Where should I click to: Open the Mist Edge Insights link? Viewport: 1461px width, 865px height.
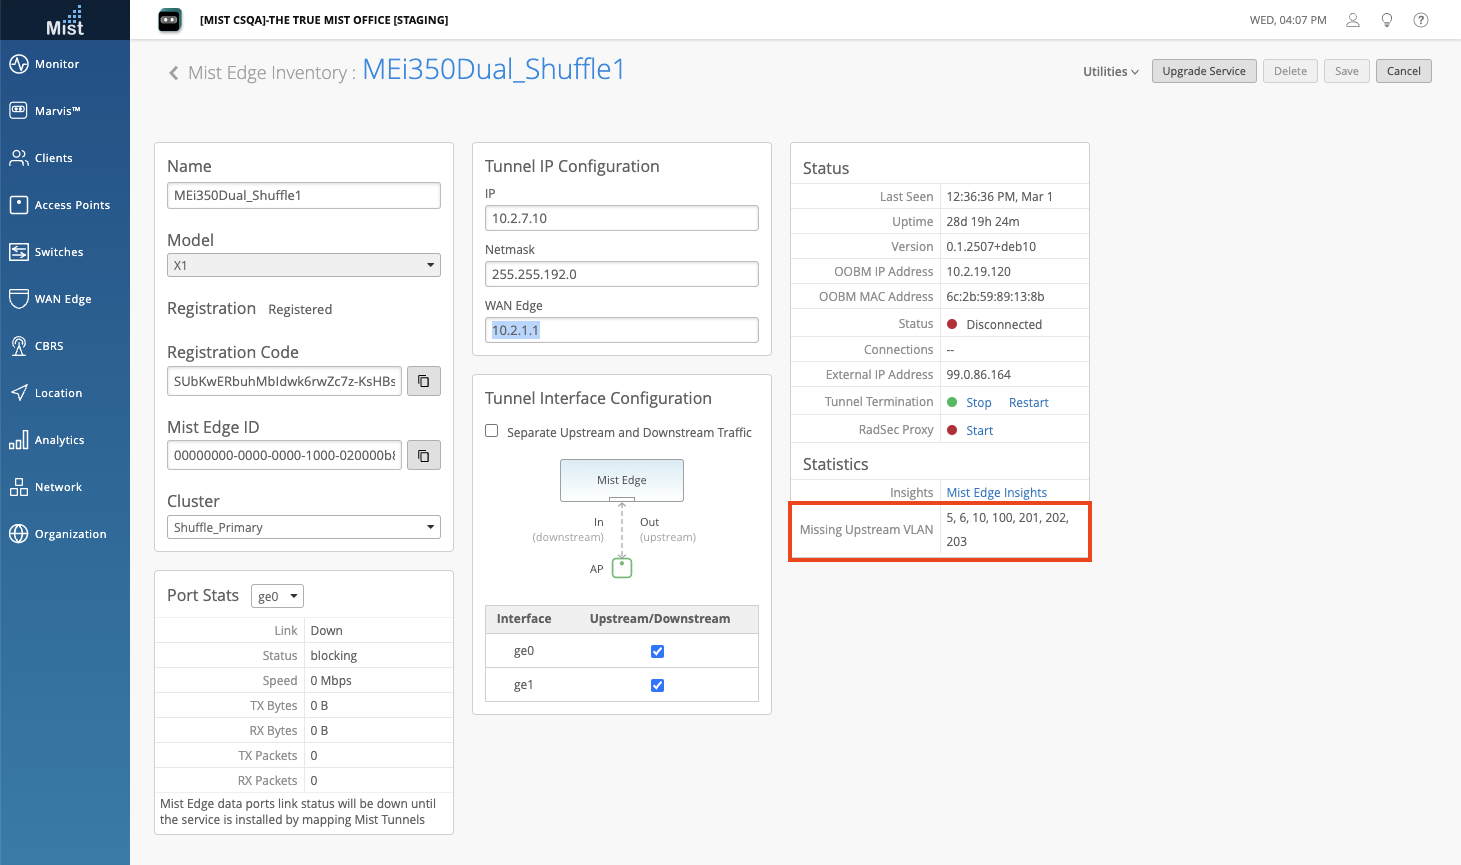[996, 492]
